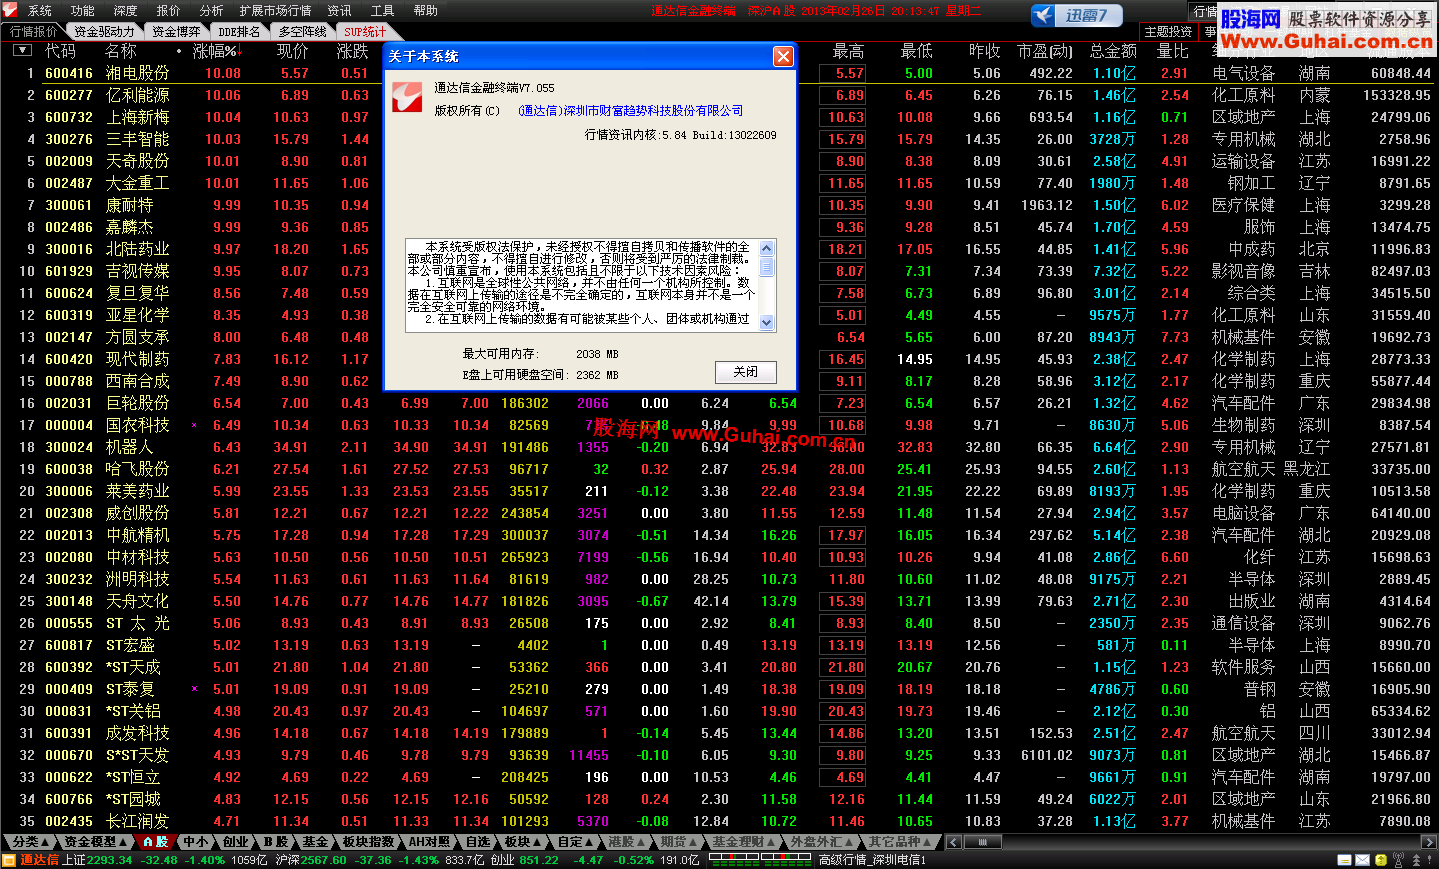Click the scroll-right arrow on bottom tab bar
The width and height of the screenshot is (1439, 869).
coord(1428,842)
